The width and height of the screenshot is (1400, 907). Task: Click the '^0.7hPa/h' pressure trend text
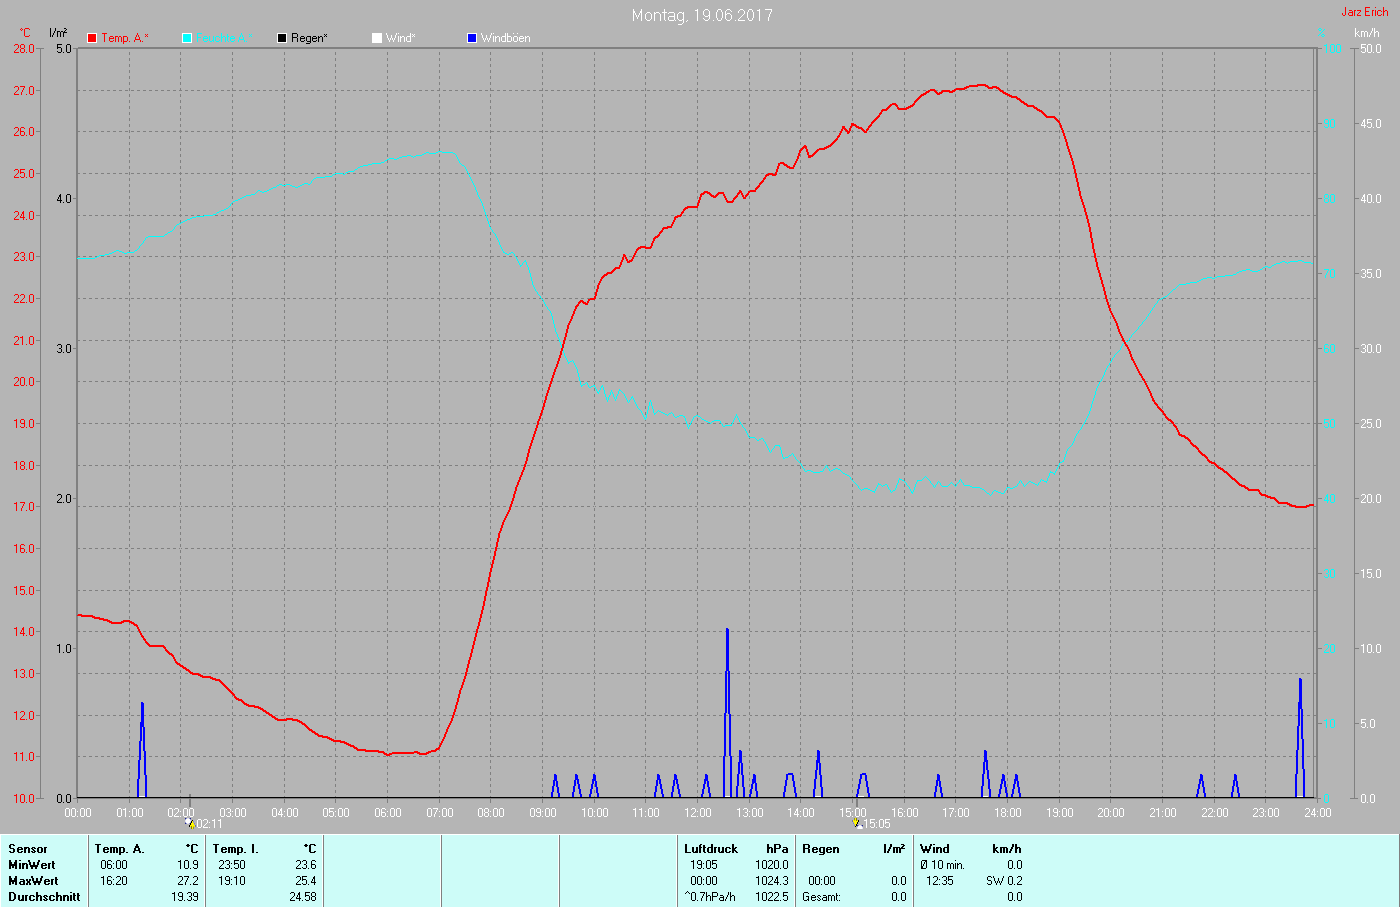[710, 897]
